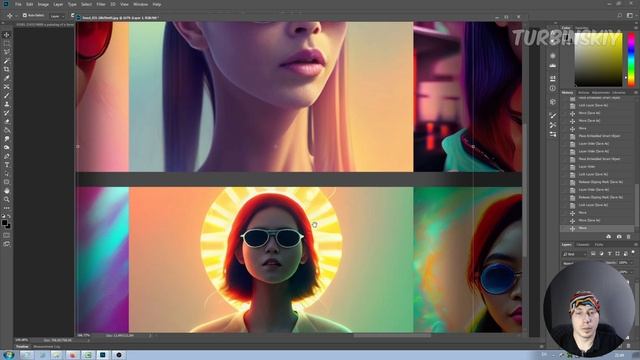
Task: Toggle the type layers filter T icon
Action: 609,254
